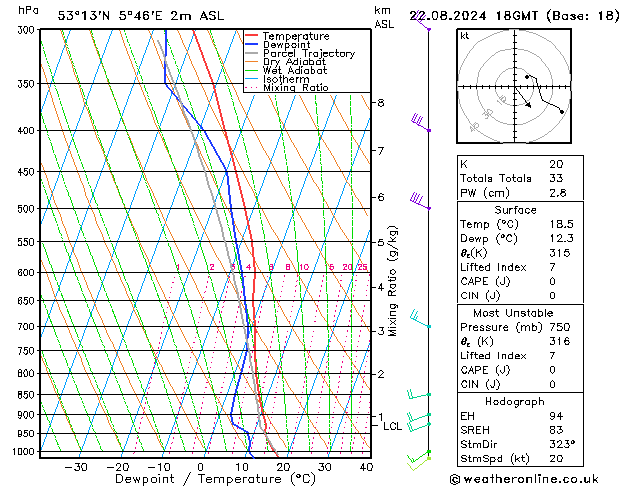Click the 500 pressure level label
The image size is (629, 486).
pos(28,209)
